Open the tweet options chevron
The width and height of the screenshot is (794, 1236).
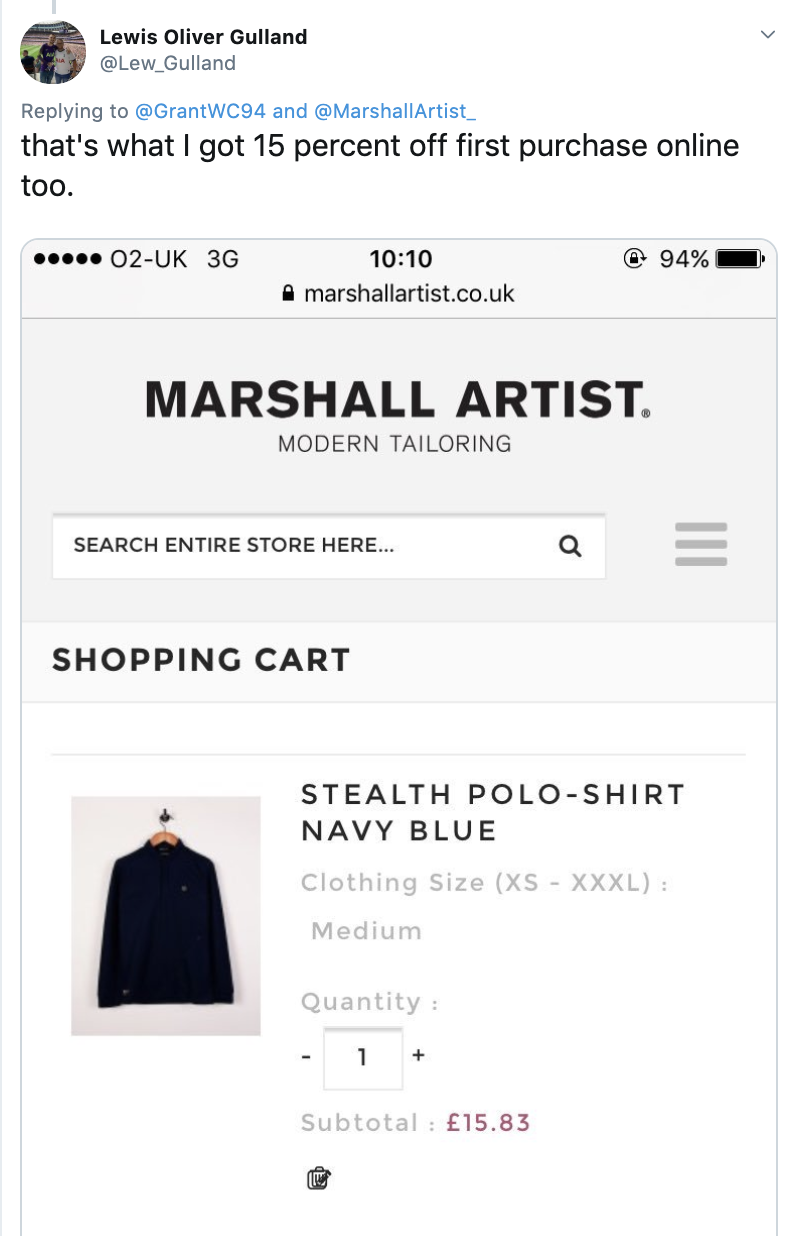click(767, 35)
